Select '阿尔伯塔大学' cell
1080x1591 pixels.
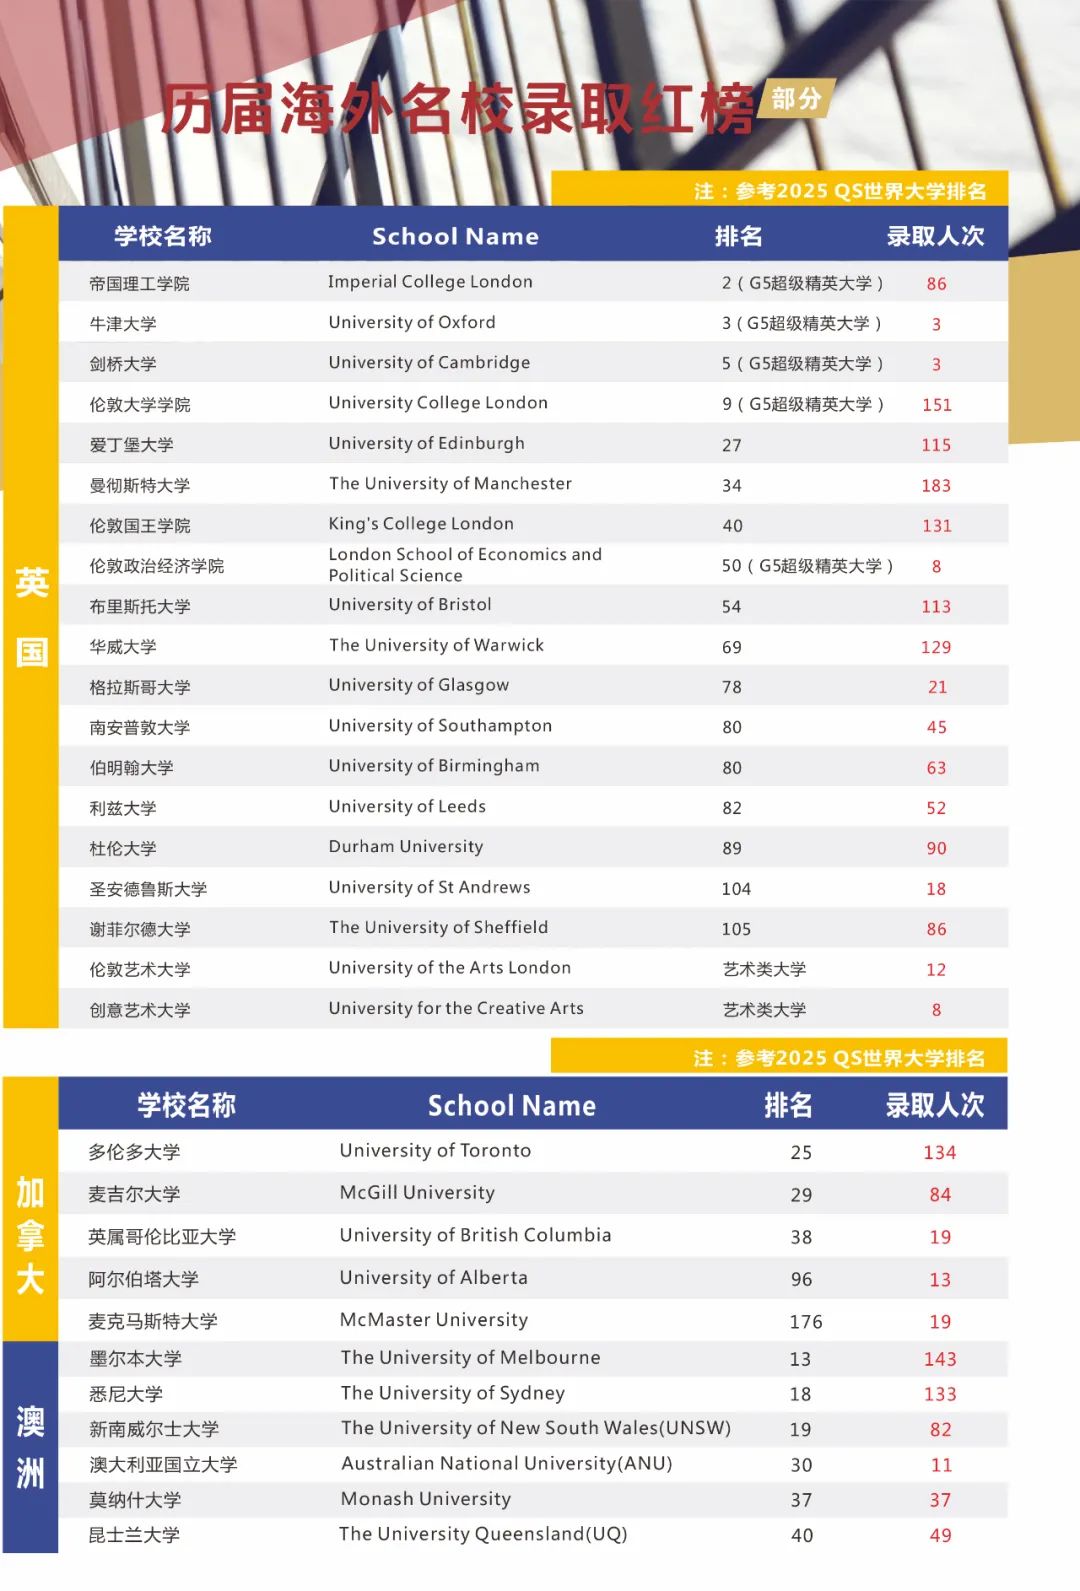coord(143,1280)
